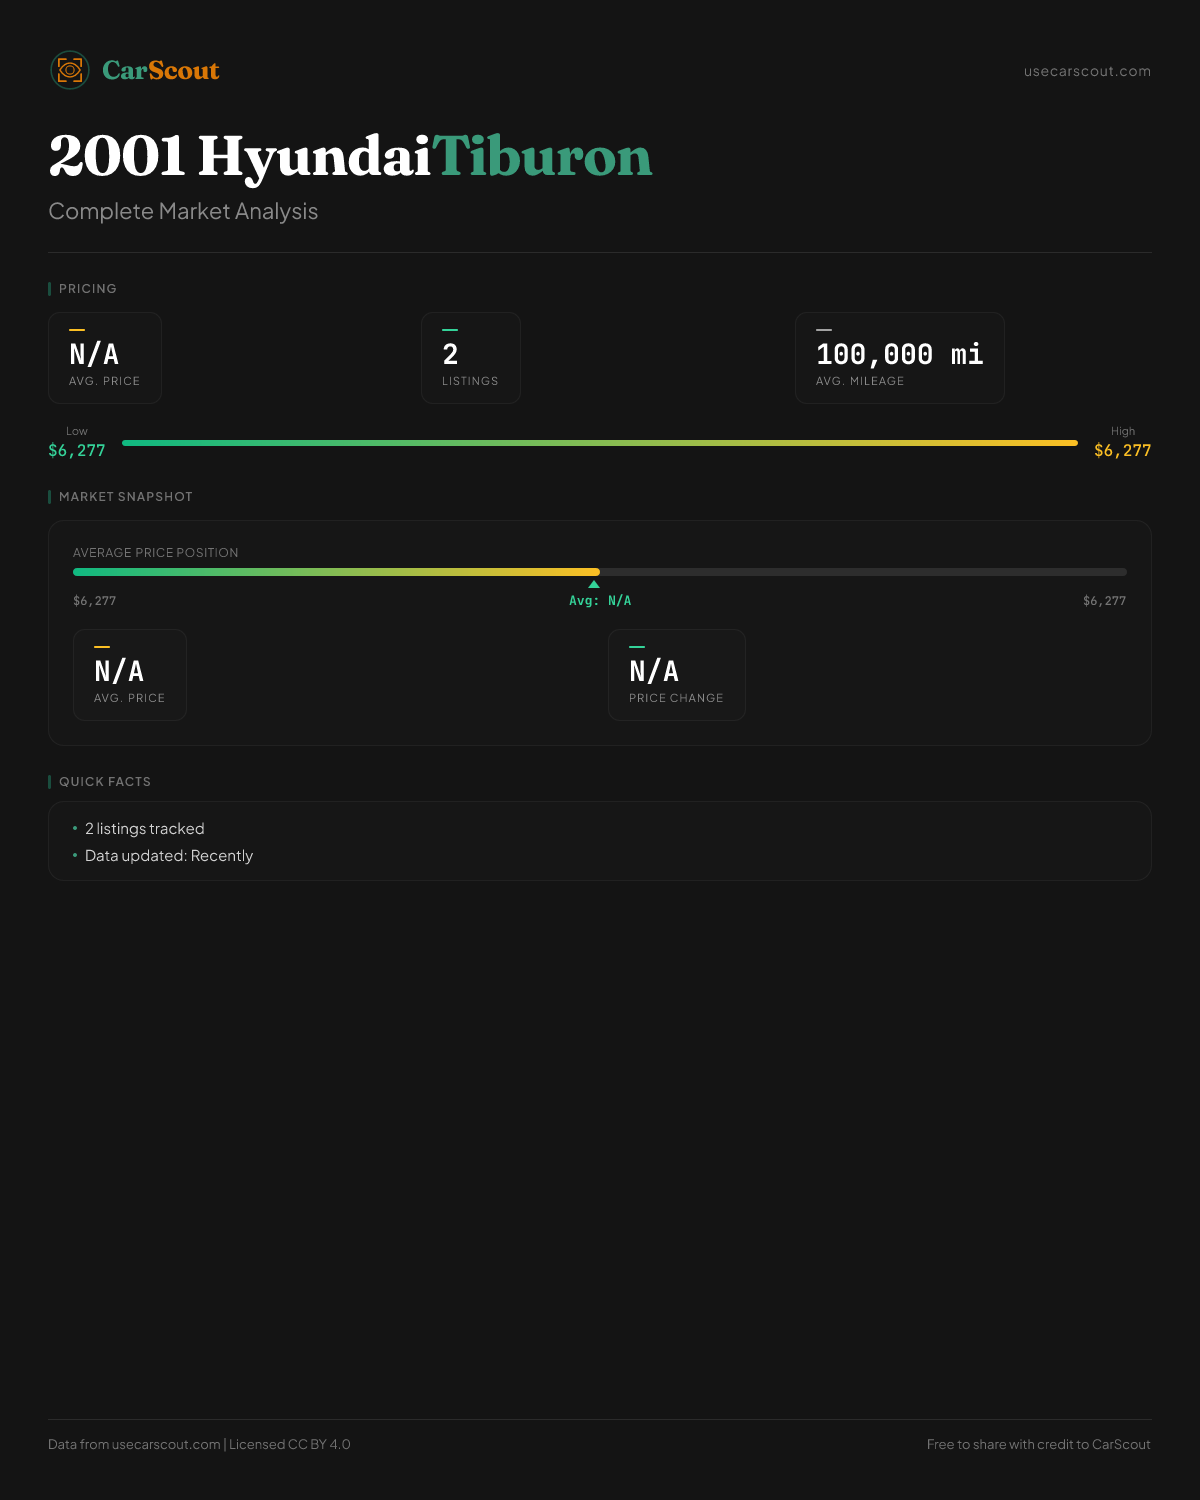Open the usecarscout.com link in header
Viewport: 1200px width, 1500px height.
click(x=1087, y=71)
